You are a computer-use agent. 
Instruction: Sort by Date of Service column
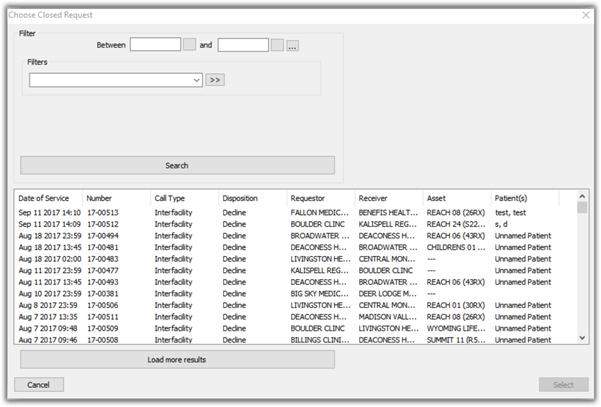click(49, 198)
